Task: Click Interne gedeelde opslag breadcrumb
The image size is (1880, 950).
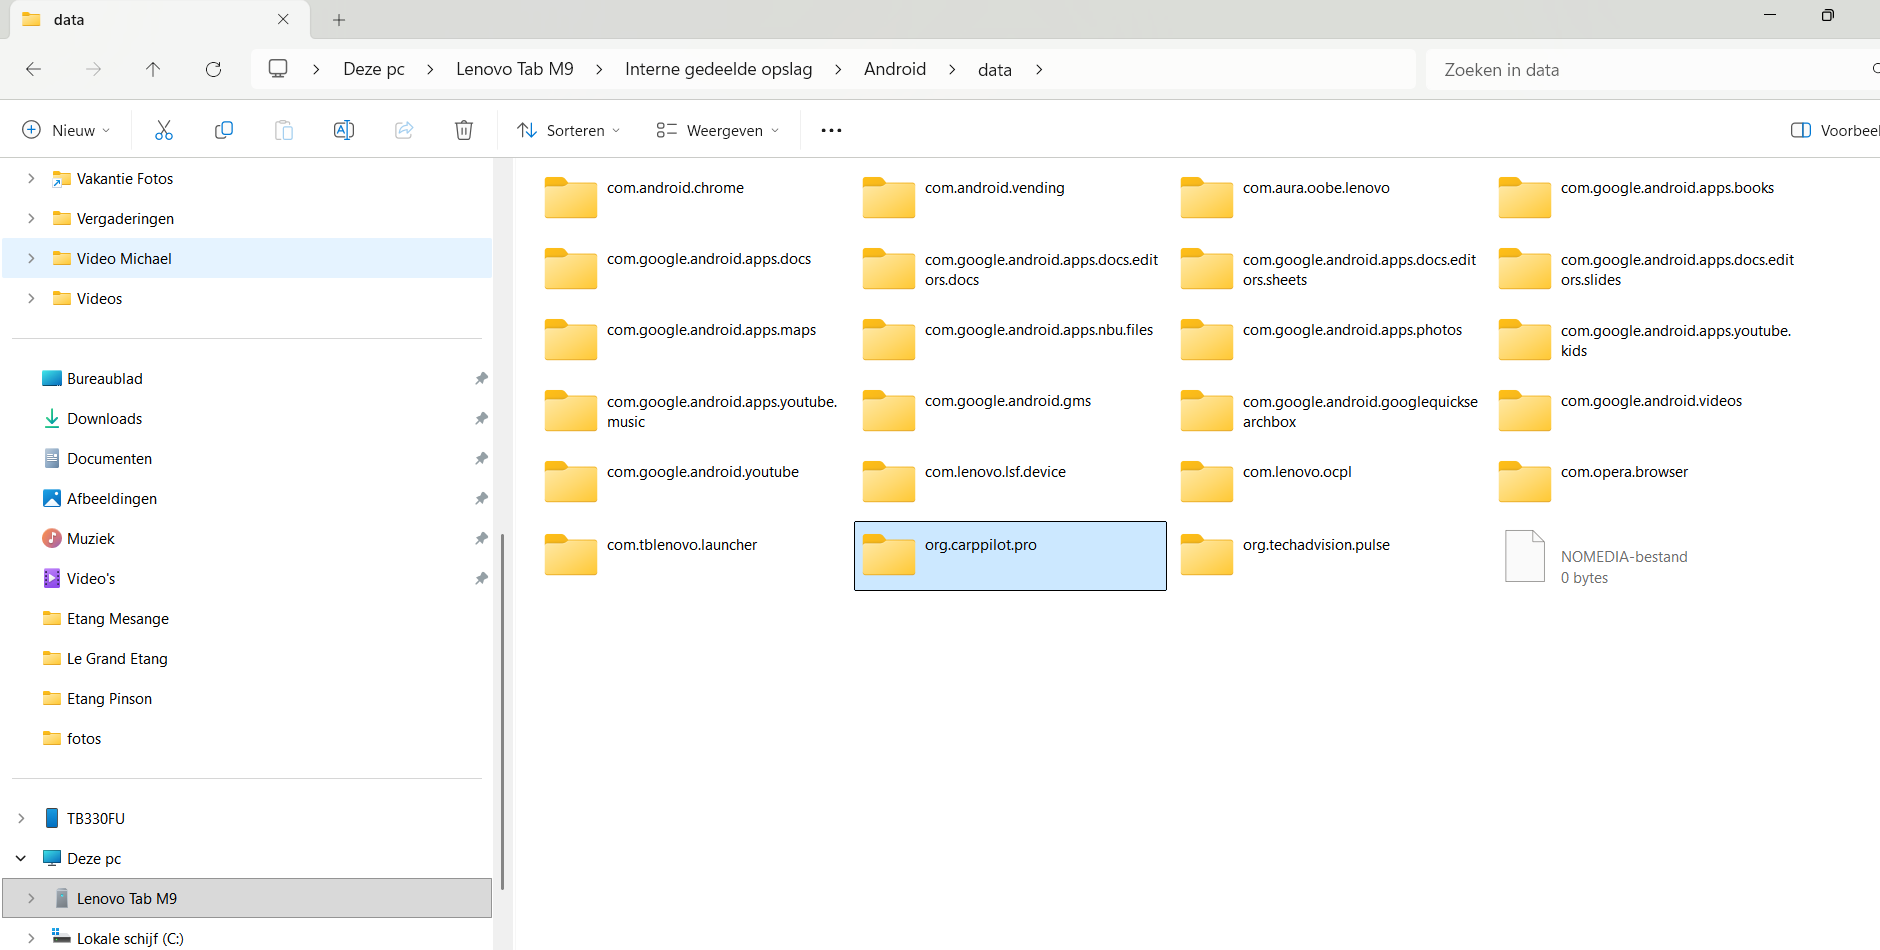Action: pyautogui.click(x=718, y=69)
